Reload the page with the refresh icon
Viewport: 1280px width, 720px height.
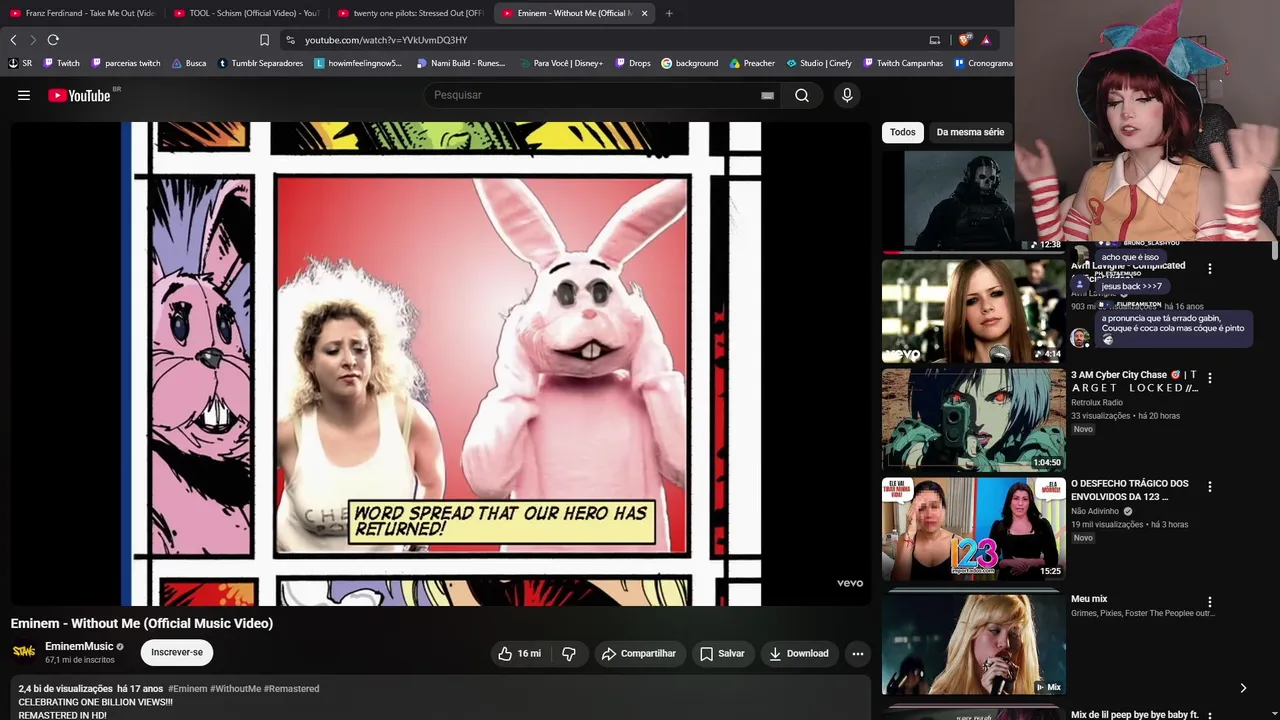[x=53, y=40]
